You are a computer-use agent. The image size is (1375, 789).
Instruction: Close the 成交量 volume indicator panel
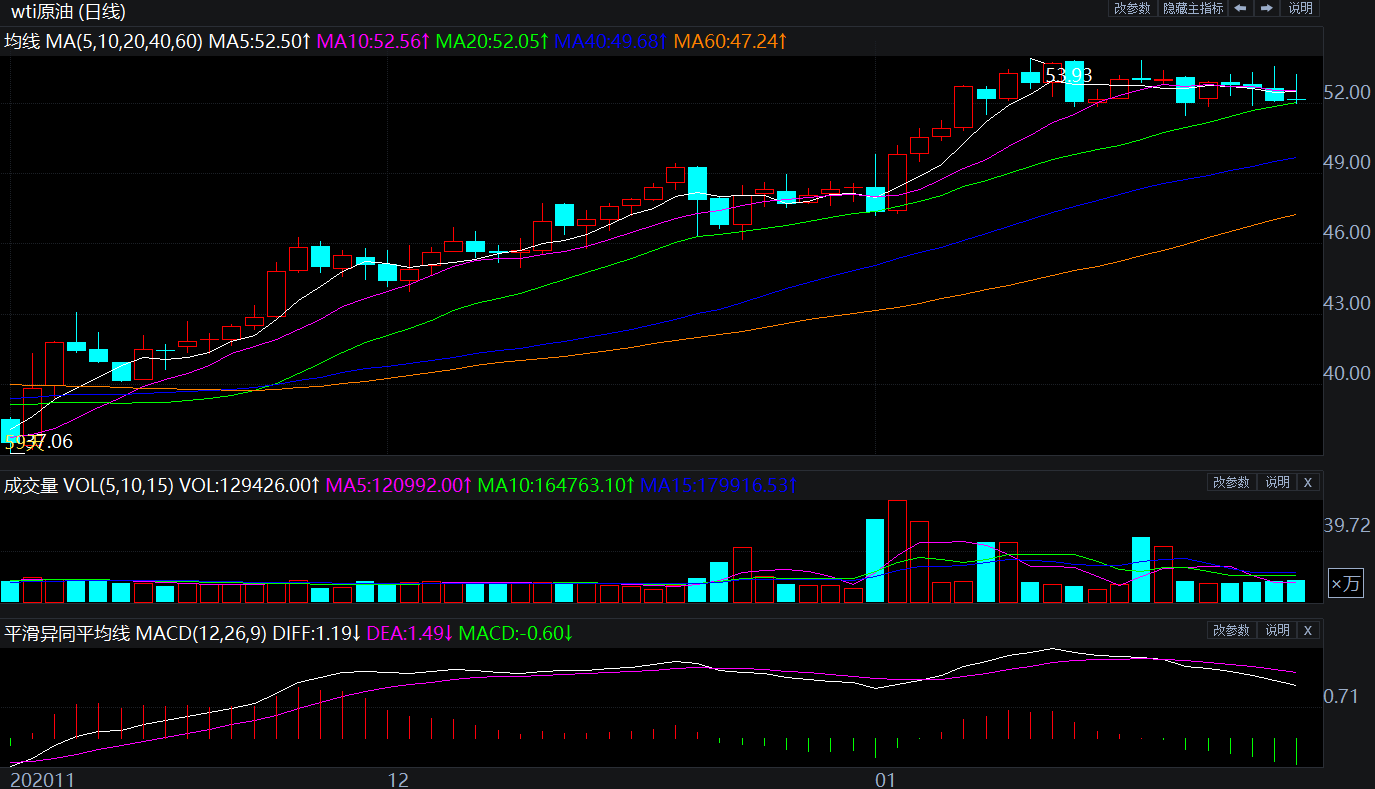(x=1307, y=482)
